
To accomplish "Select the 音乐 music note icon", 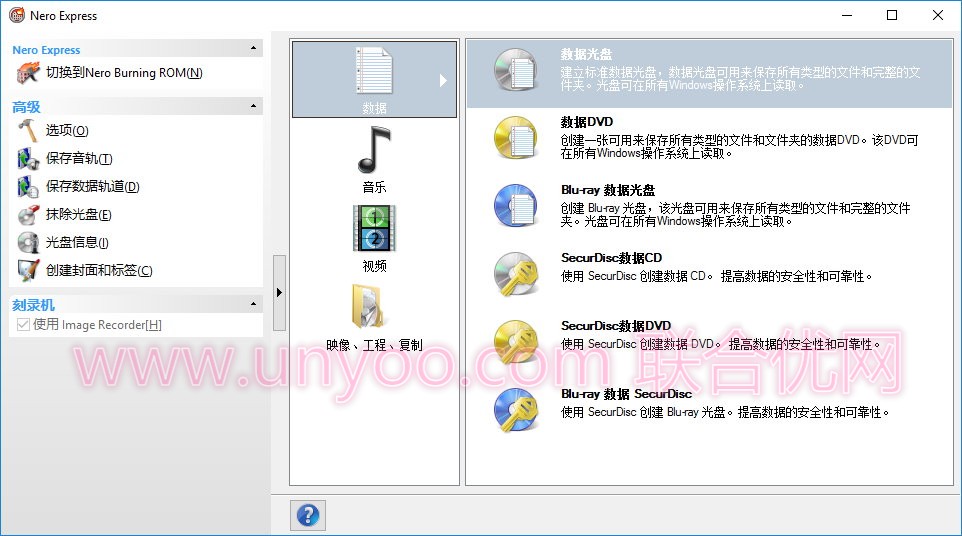I will pos(374,150).
